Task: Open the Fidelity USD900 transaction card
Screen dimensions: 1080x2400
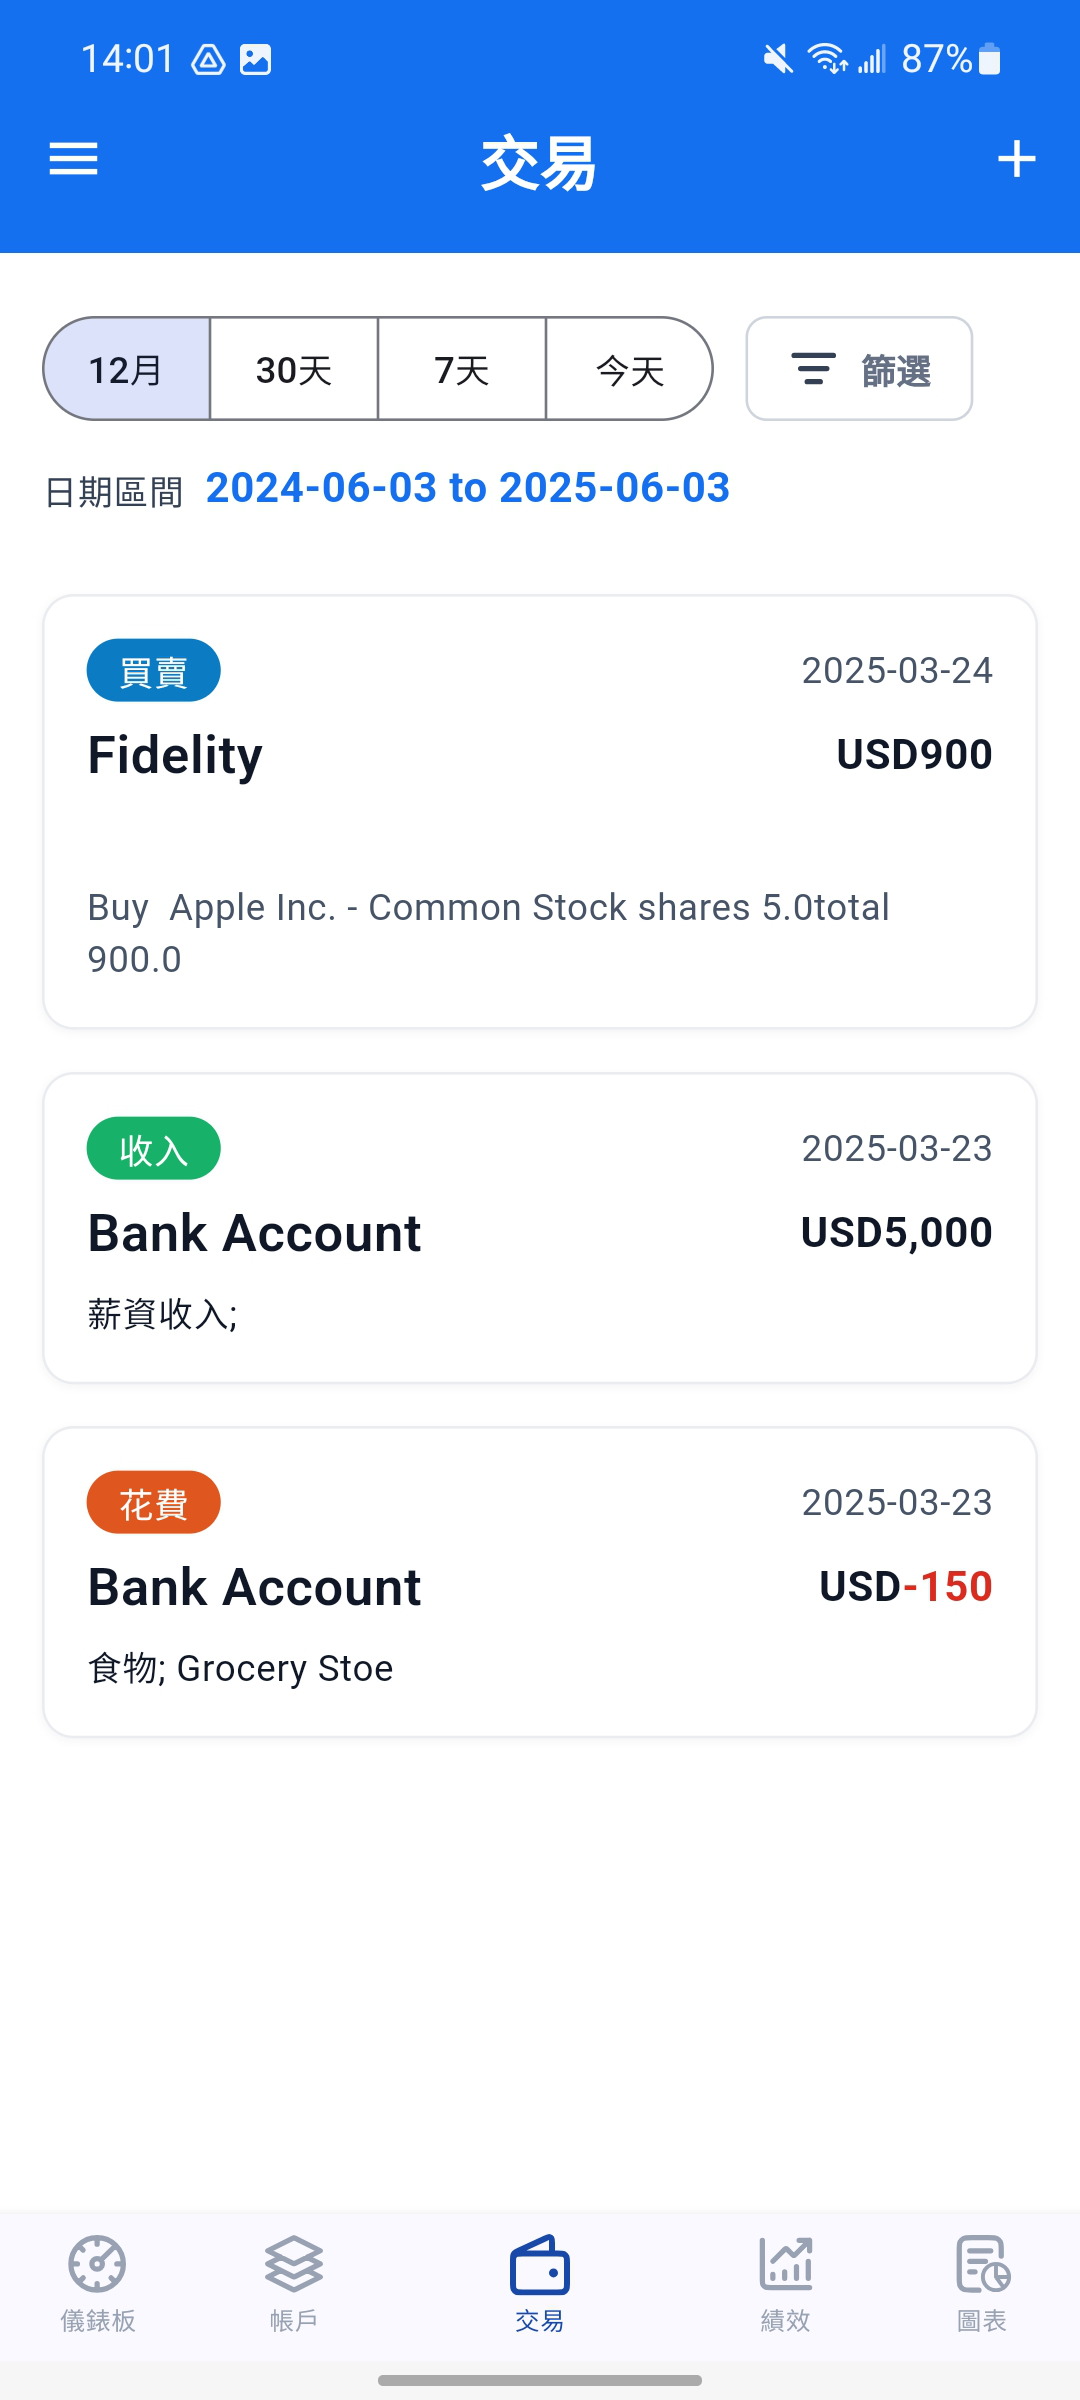Action: tap(540, 812)
